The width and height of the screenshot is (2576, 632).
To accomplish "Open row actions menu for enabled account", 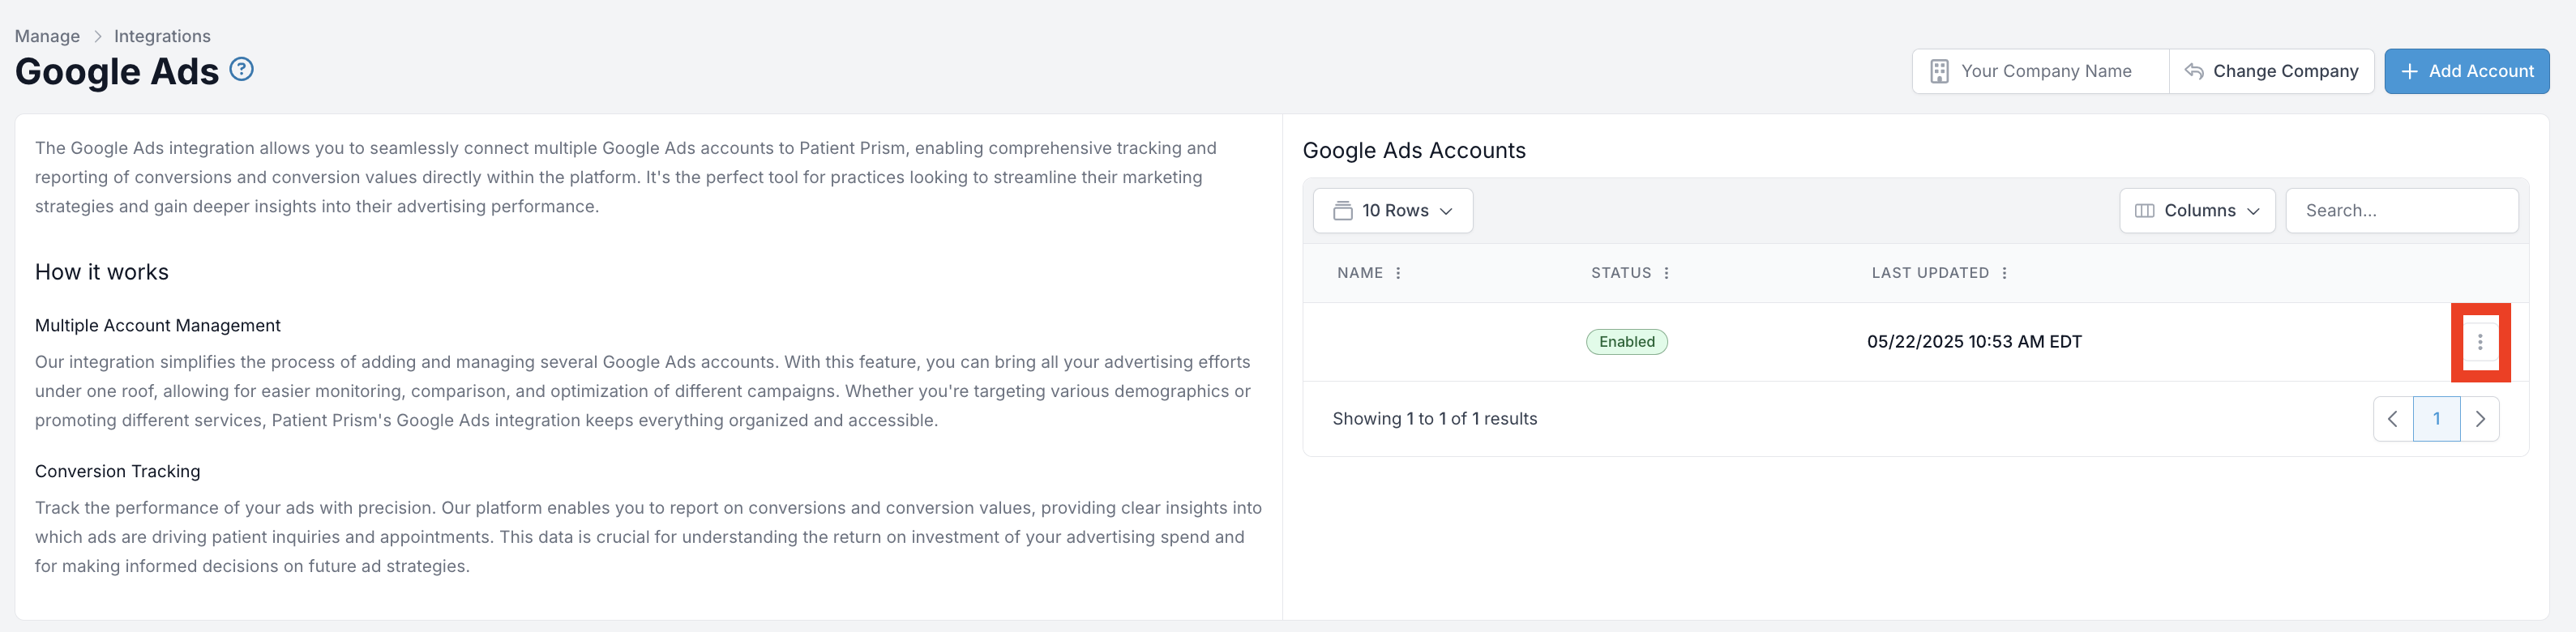I will (x=2479, y=342).
